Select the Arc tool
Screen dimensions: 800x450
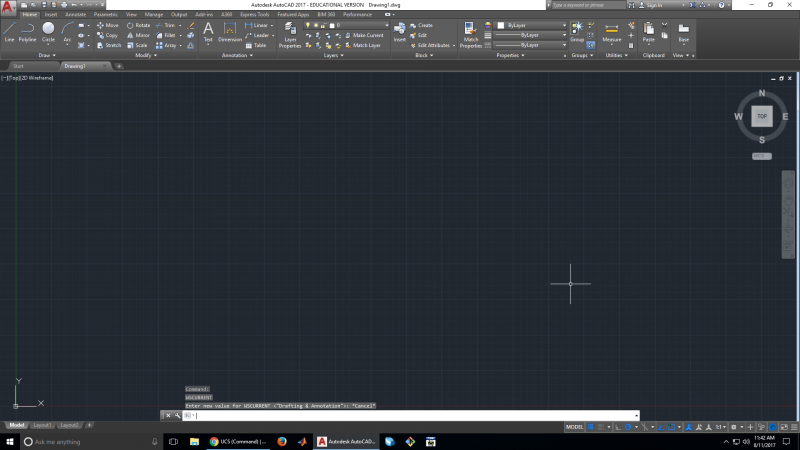pos(67,32)
